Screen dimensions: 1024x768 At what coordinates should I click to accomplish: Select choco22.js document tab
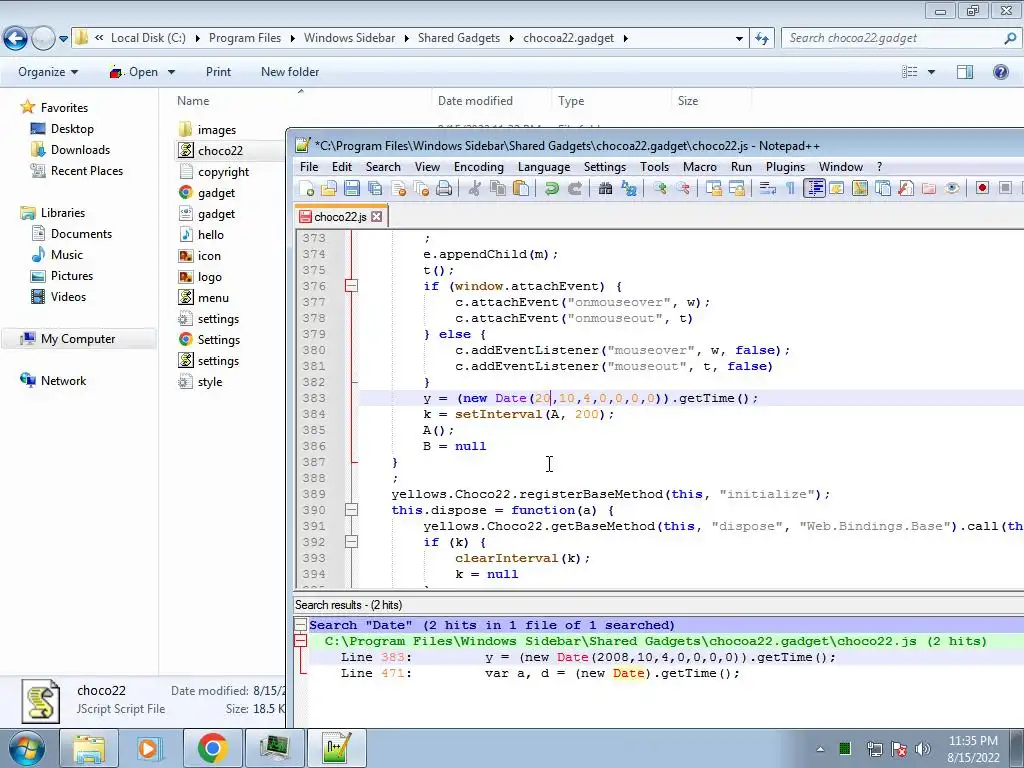click(x=340, y=217)
